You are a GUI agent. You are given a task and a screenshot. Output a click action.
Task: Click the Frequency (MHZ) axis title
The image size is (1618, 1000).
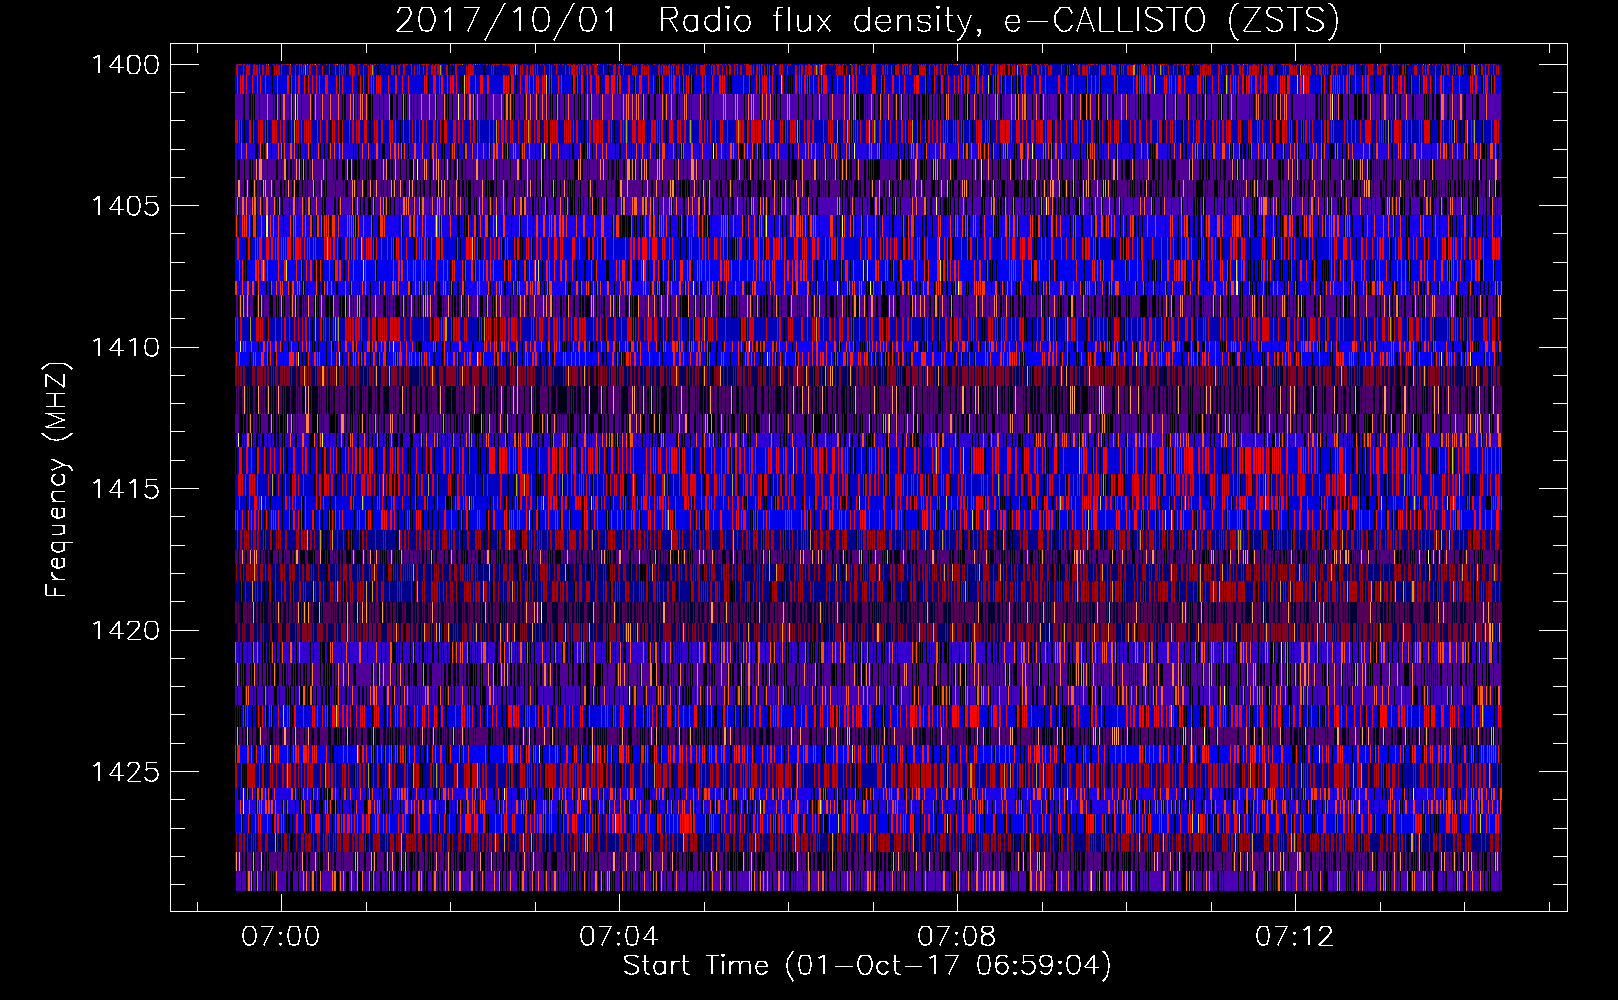click(59, 480)
